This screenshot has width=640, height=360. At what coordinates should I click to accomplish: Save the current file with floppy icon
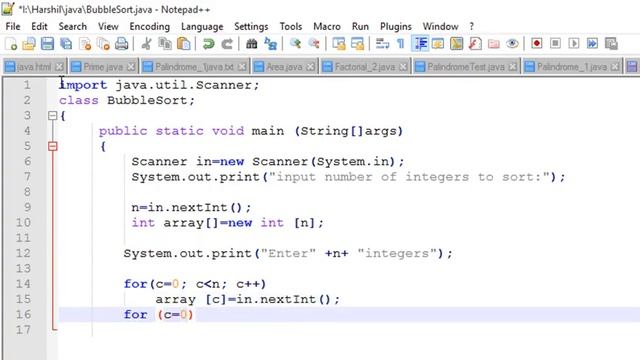(47, 44)
